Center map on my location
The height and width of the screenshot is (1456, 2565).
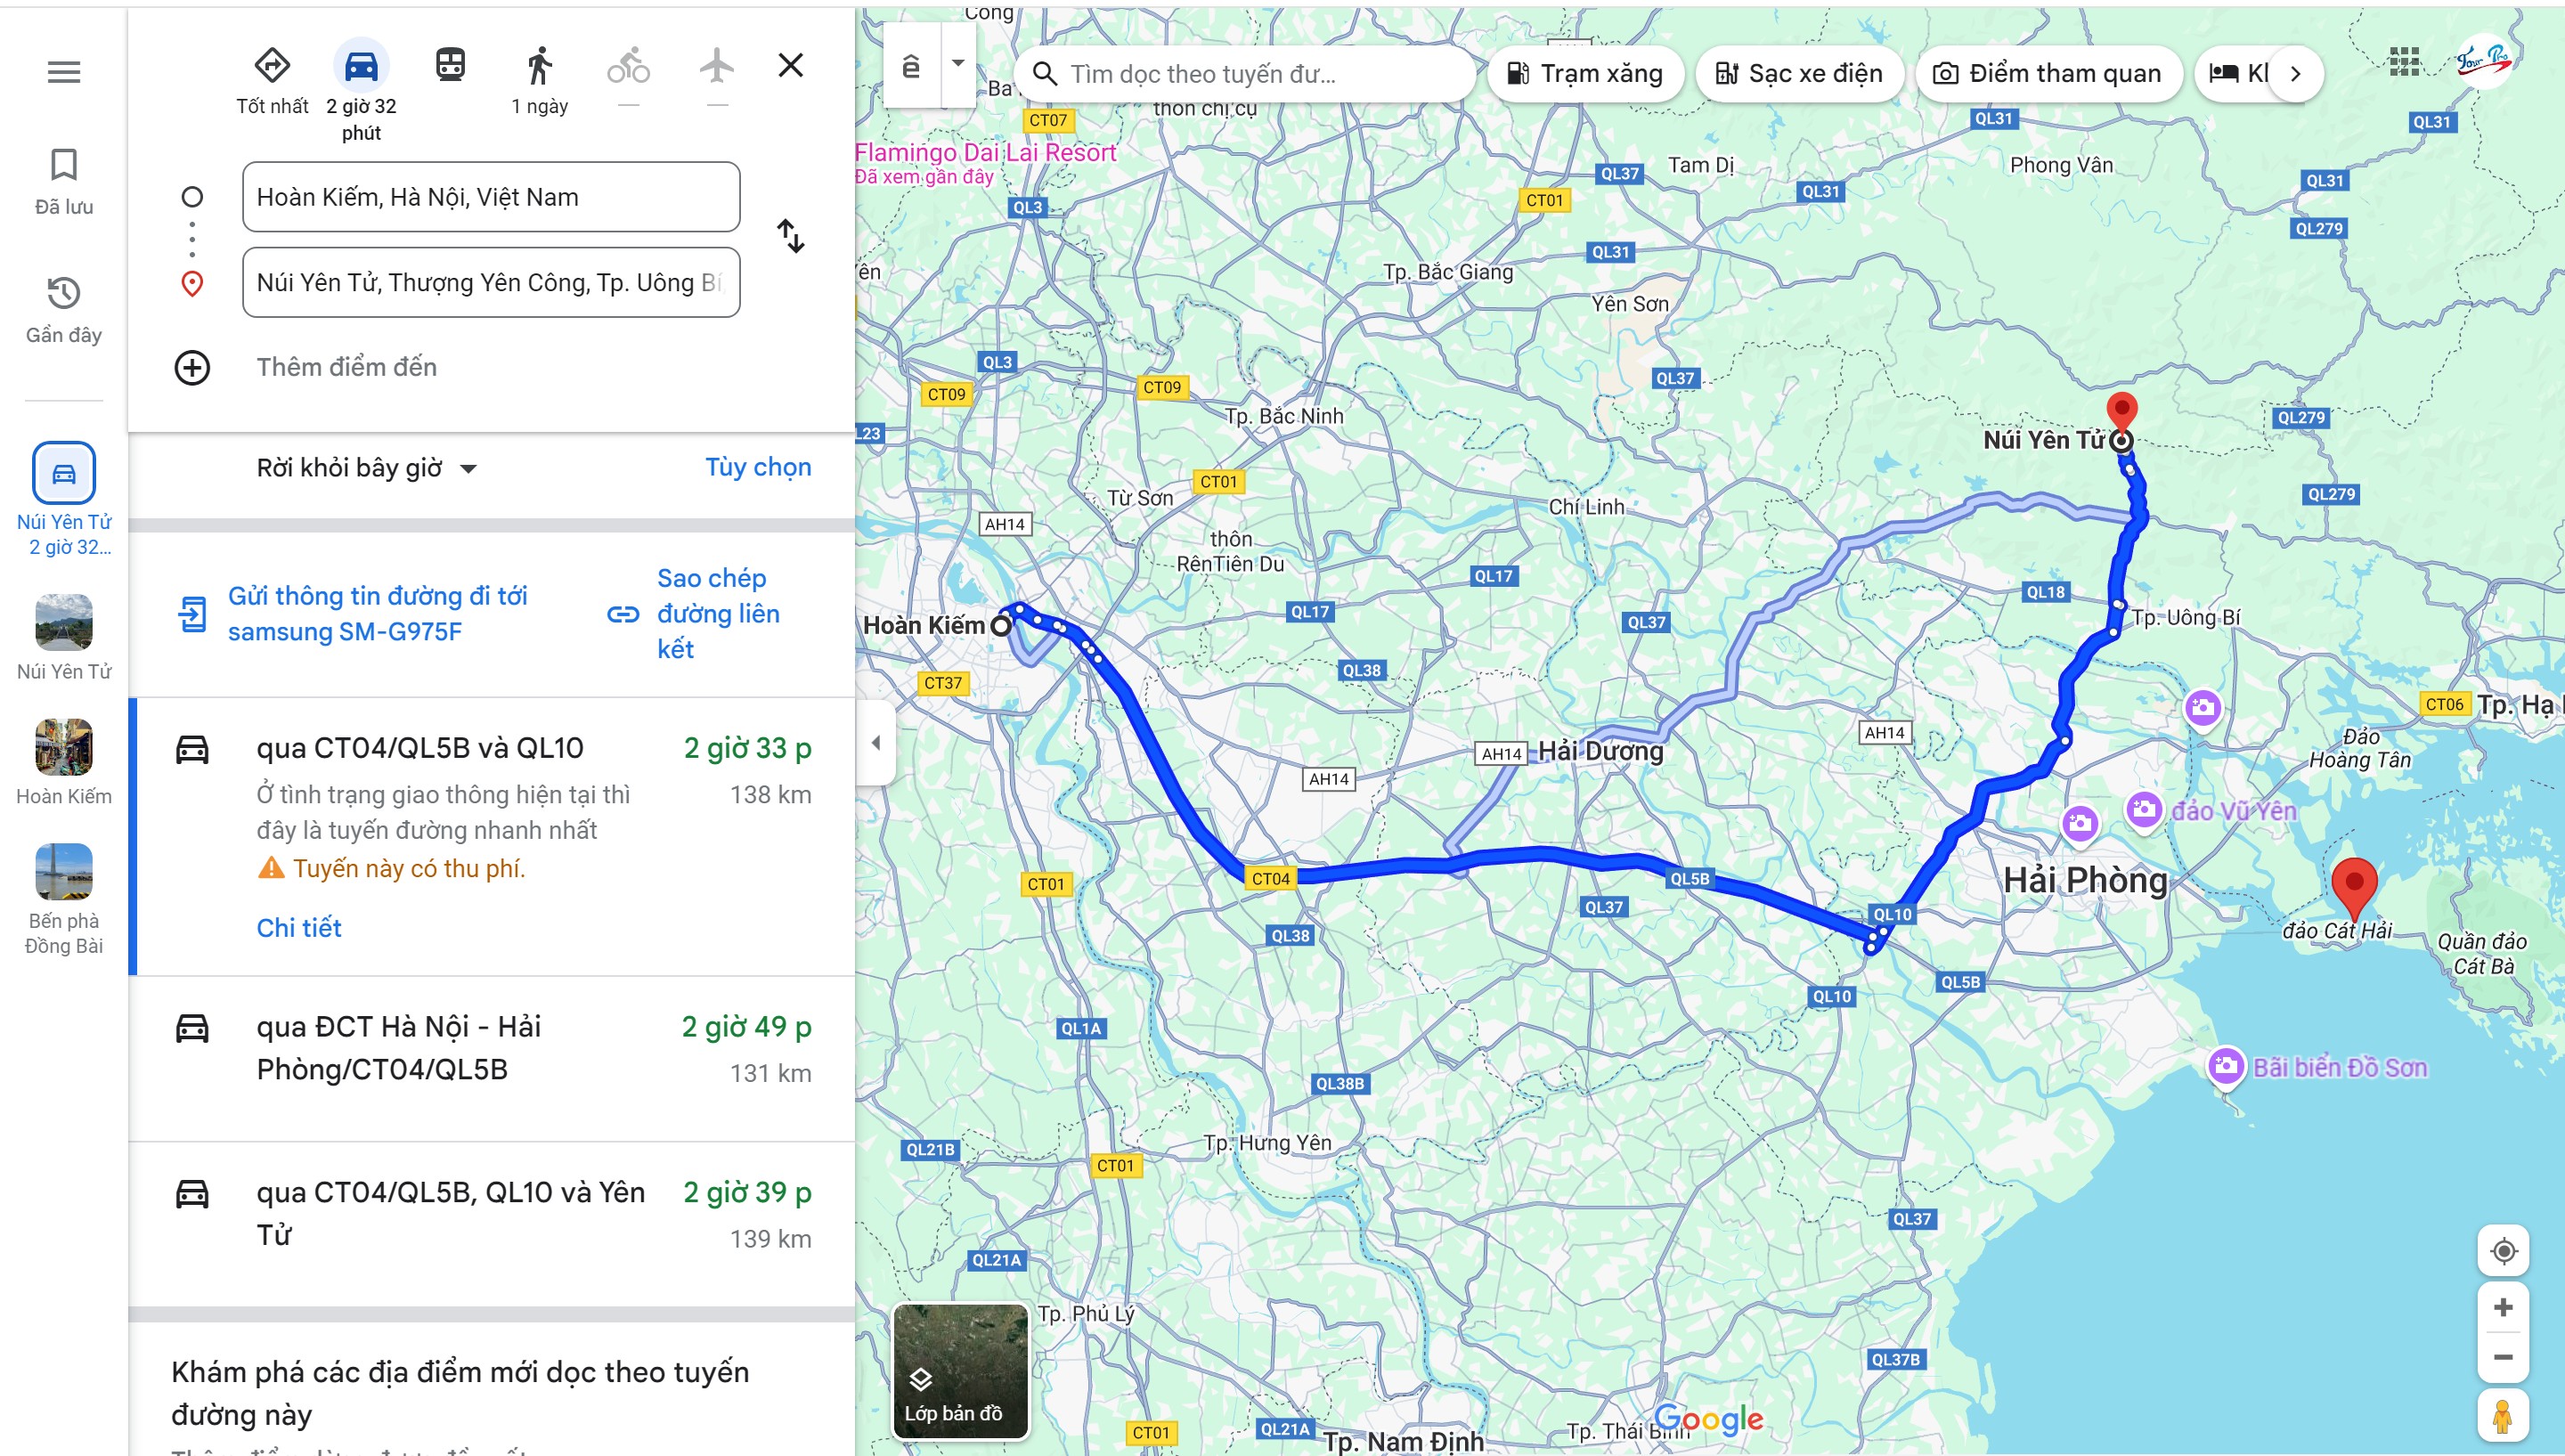tap(2503, 1251)
